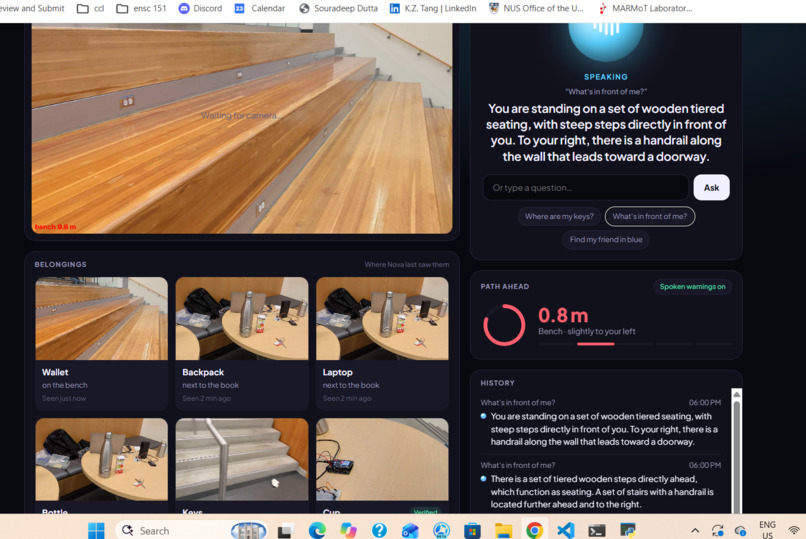The width and height of the screenshot is (806, 539).
Task: Click the taskbar Search box
Action: click(191, 530)
